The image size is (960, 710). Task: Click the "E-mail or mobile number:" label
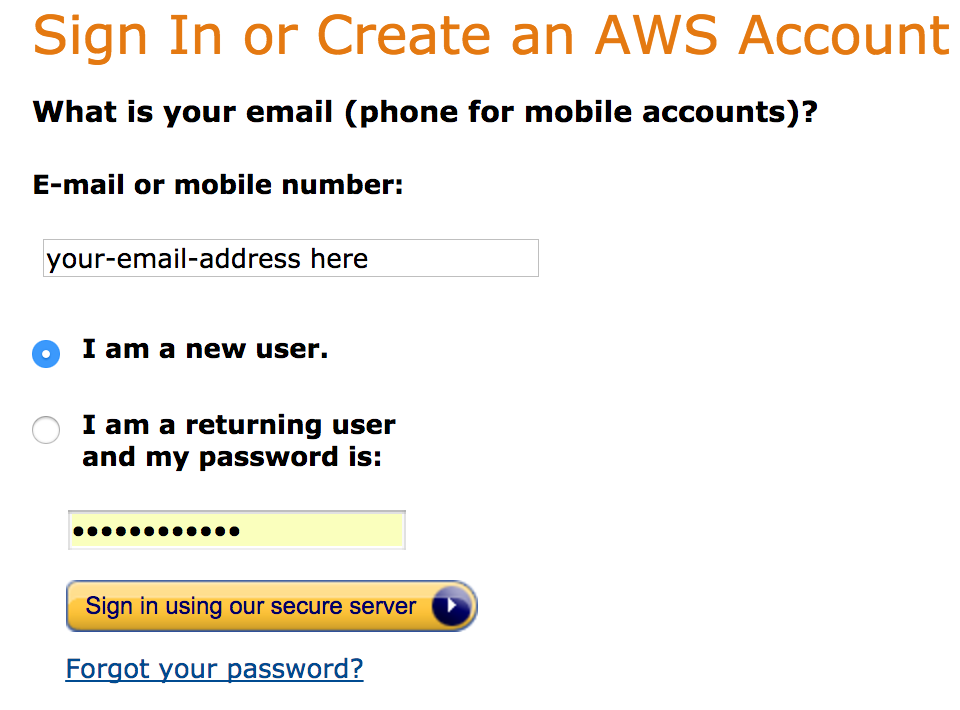click(x=218, y=185)
